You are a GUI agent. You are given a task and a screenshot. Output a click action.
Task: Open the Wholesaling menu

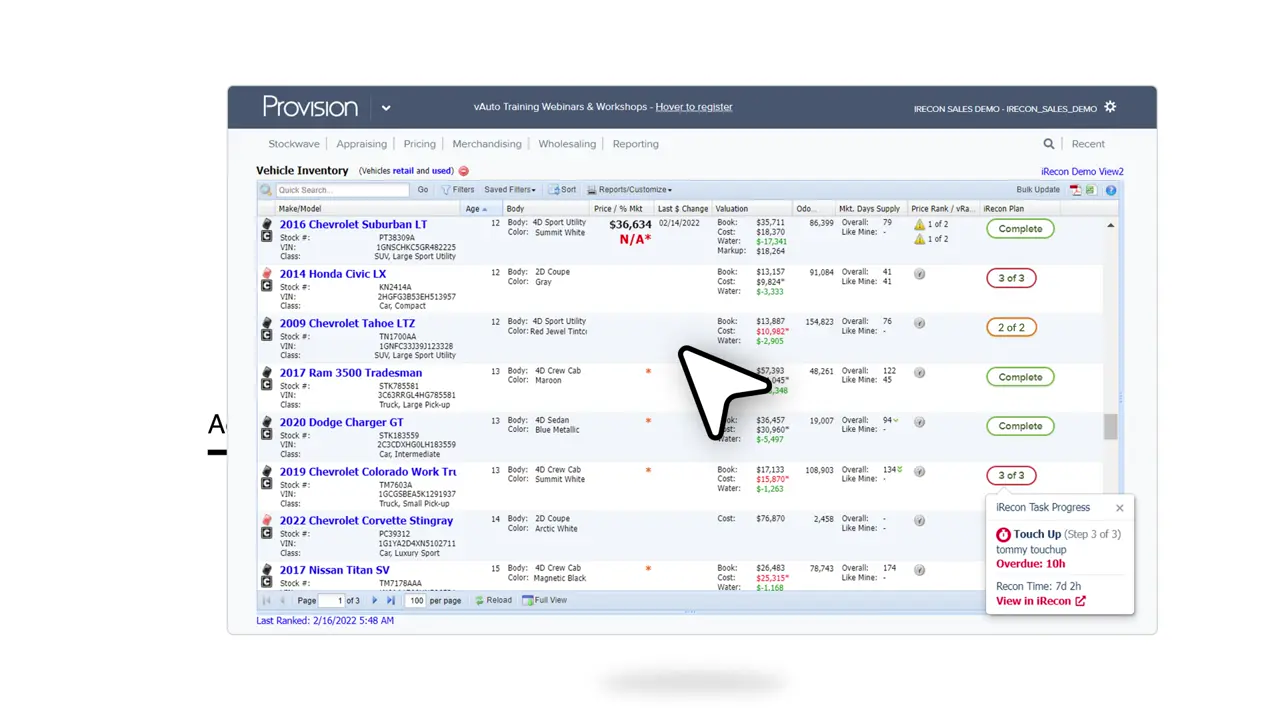pos(567,144)
